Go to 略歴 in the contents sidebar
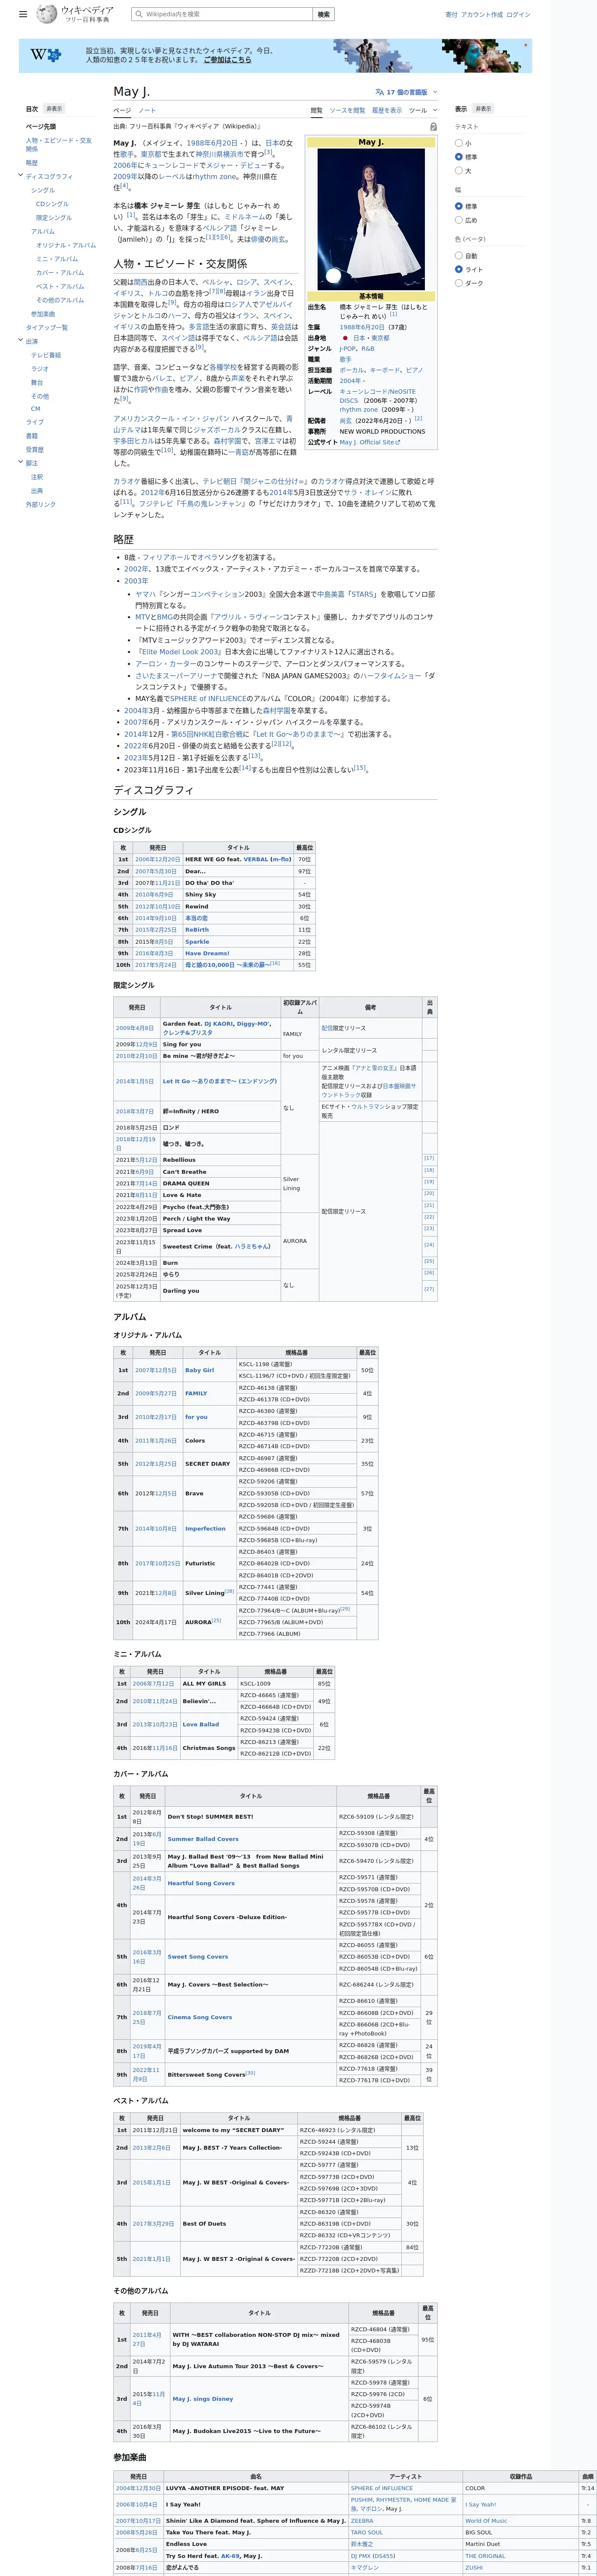The image size is (597, 2576). click(32, 163)
